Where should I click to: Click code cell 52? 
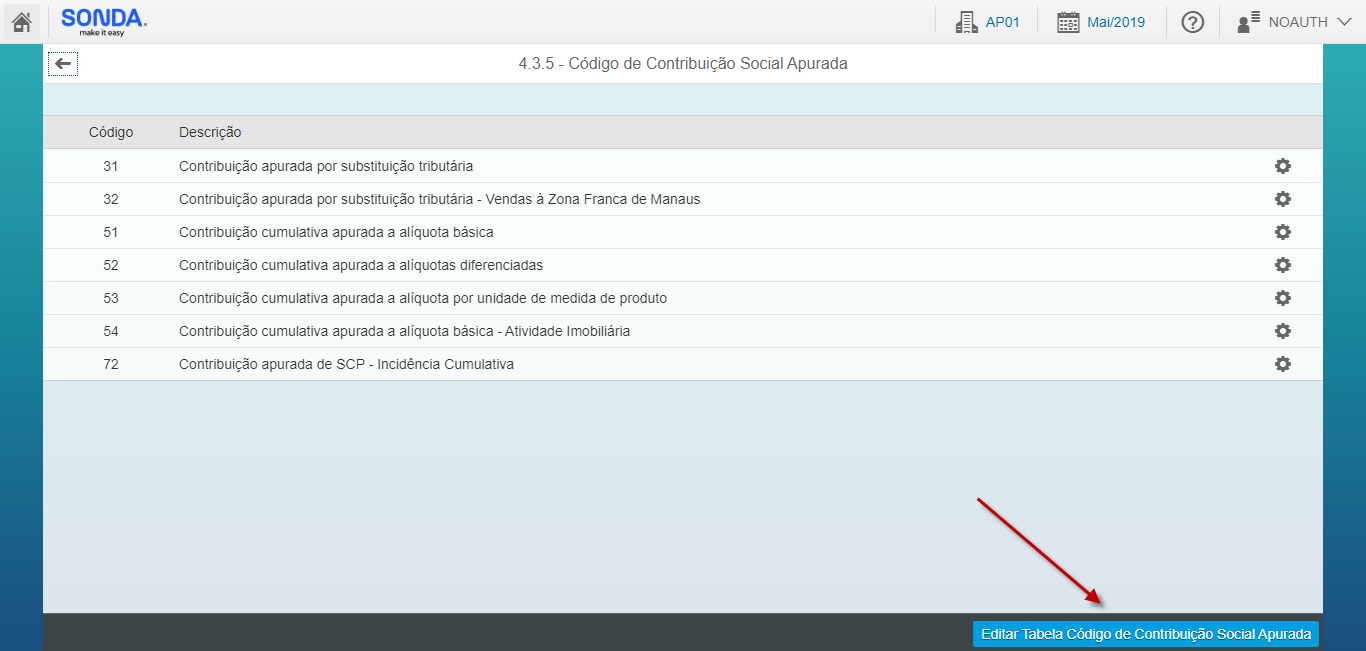[x=111, y=265]
